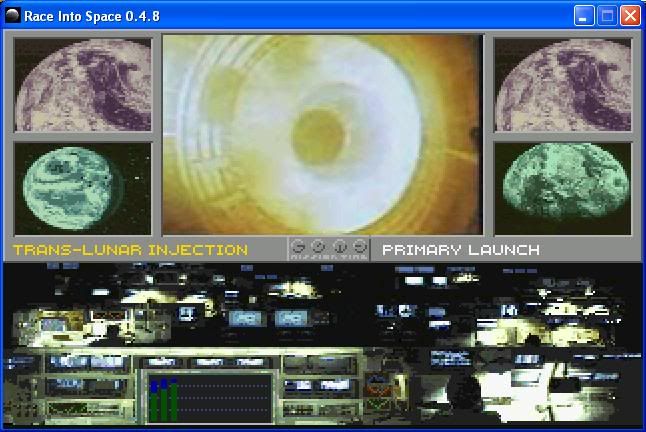Click the second mission timer dial from left
The image size is (646, 432).
coord(318,246)
